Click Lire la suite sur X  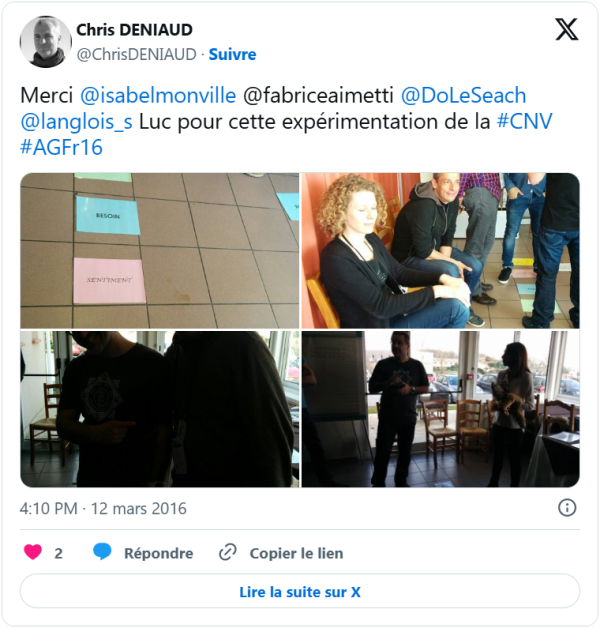pos(300,592)
